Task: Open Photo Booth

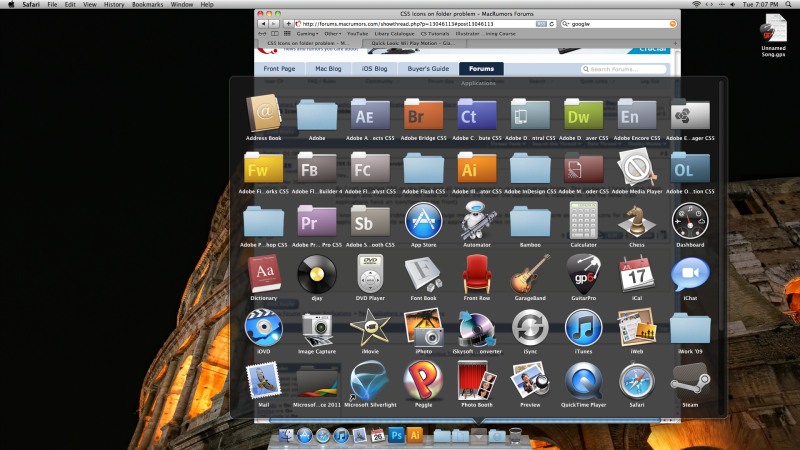Action: (477, 381)
